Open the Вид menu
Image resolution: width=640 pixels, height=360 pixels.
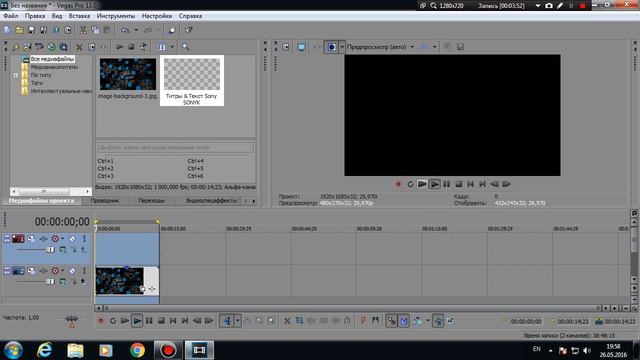tap(57, 16)
